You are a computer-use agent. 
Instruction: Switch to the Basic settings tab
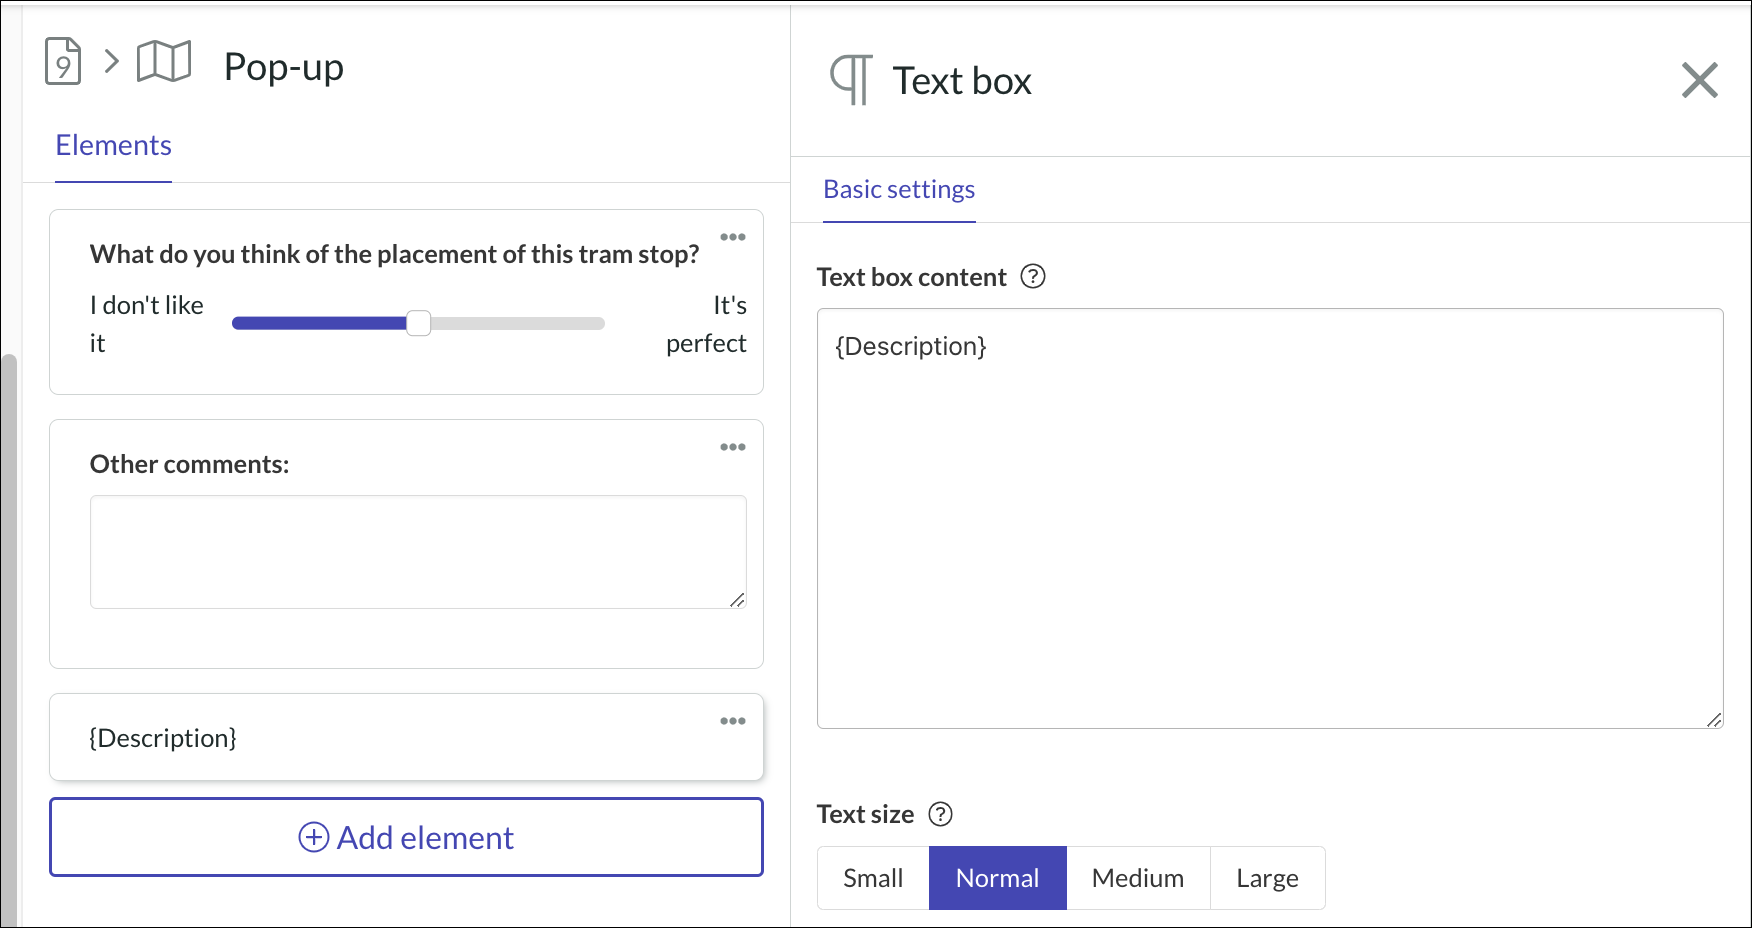898,189
